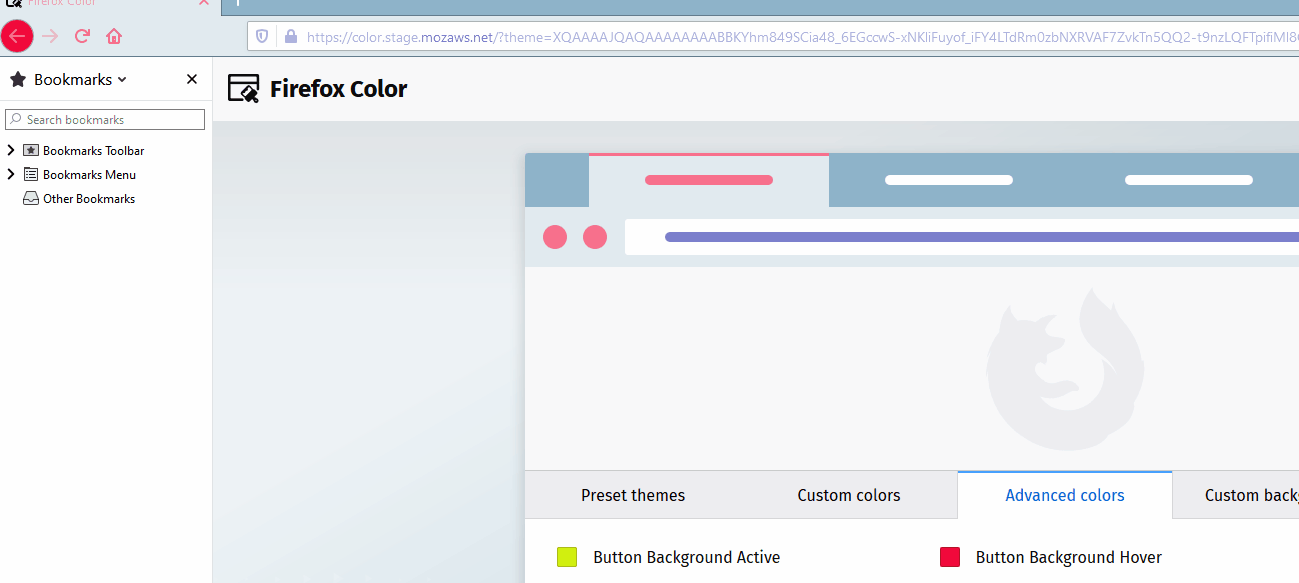Screen dimensions: 1299x583
Task: Click the Button Background Active label
Action: 686,557
